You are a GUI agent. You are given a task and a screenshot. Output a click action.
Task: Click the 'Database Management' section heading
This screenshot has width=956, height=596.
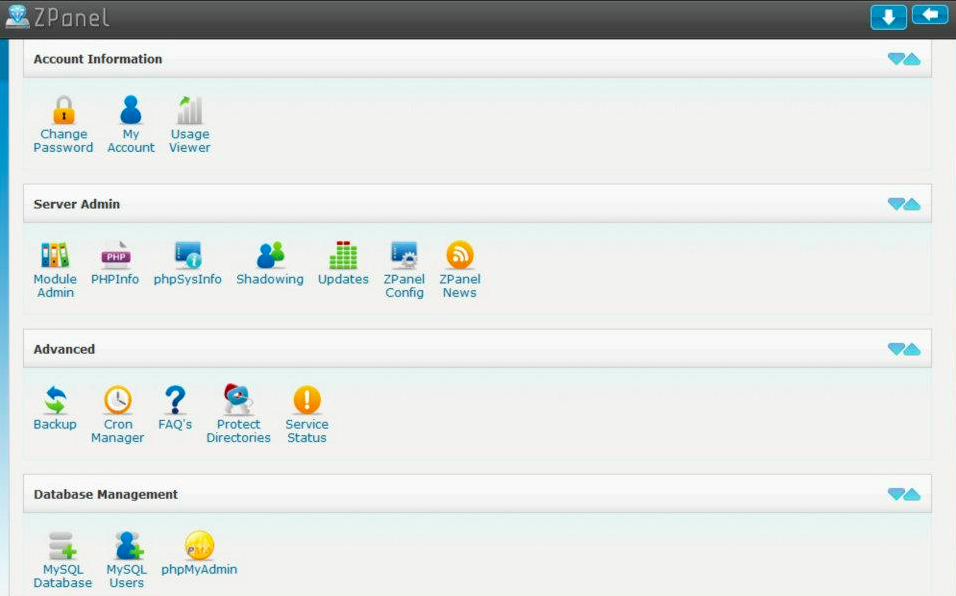[106, 494]
